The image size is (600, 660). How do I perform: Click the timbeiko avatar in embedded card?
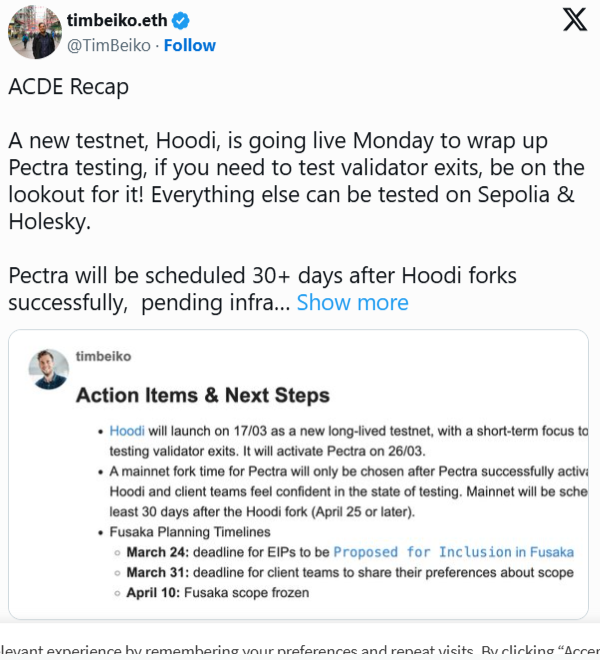[49, 369]
